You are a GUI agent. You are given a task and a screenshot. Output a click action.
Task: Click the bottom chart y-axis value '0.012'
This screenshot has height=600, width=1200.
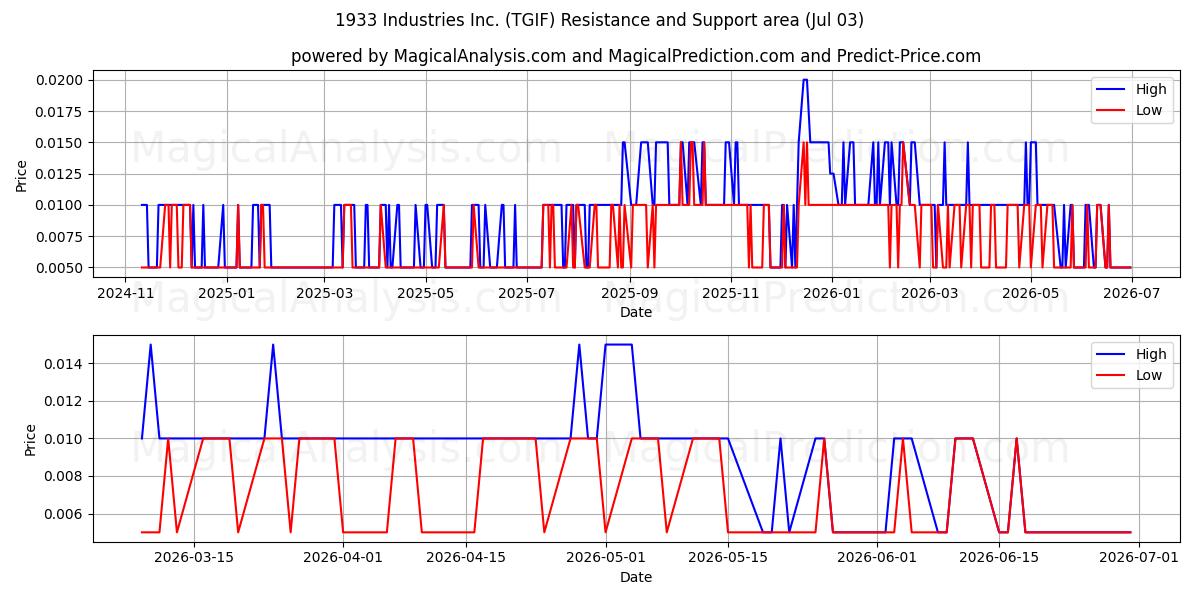pyautogui.click(x=66, y=401)
